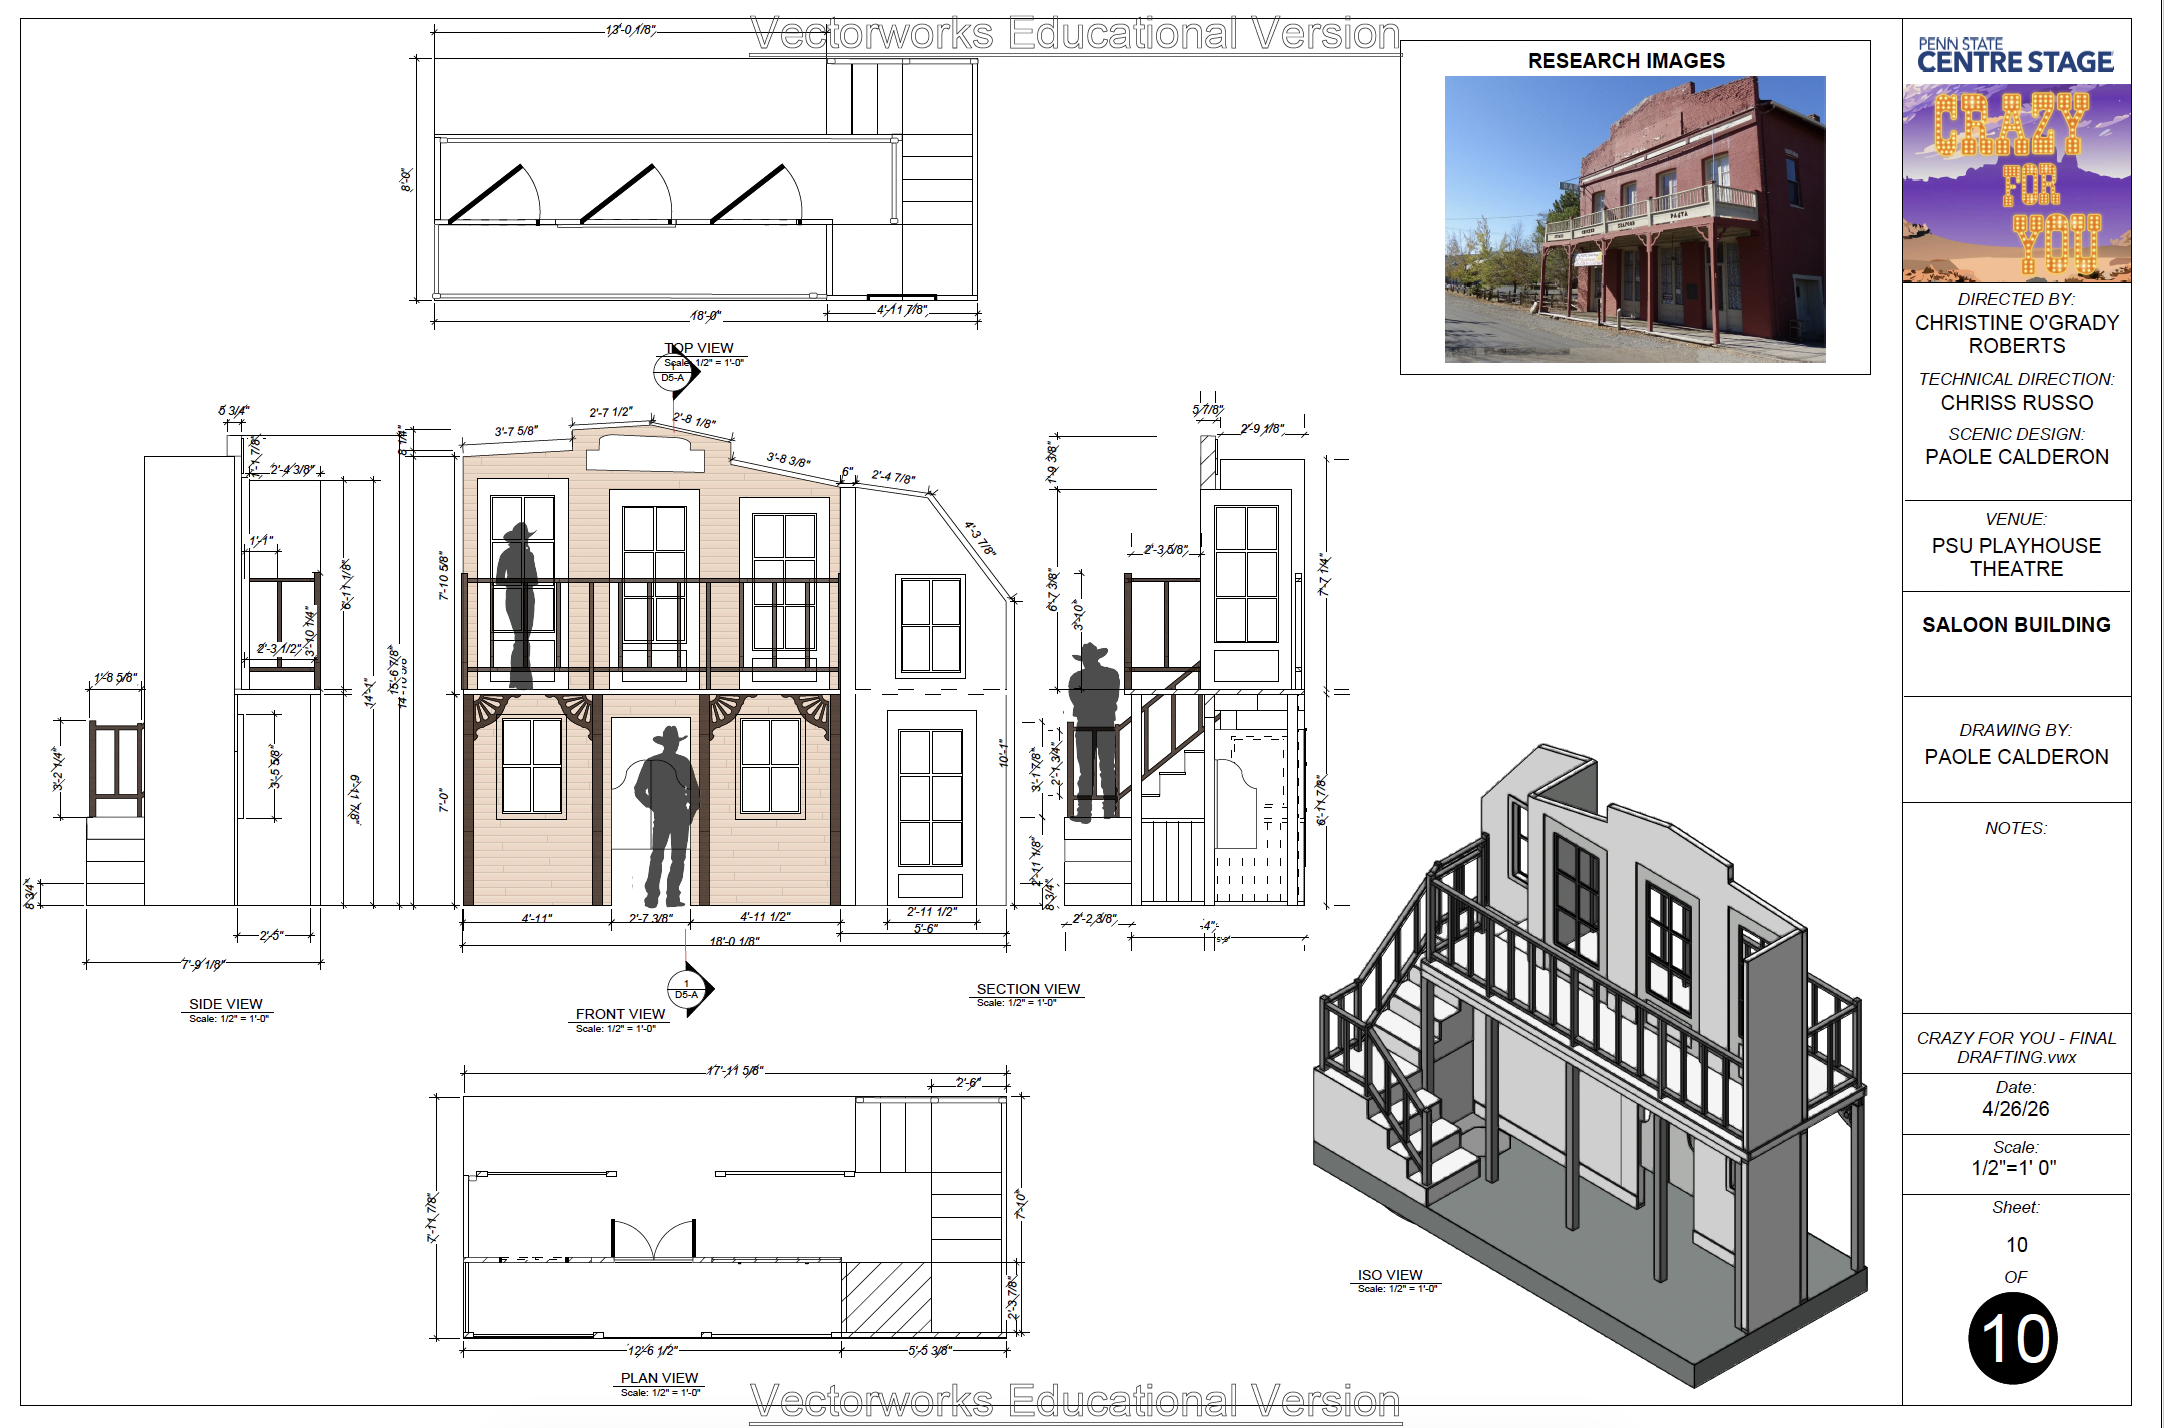Click the lower D5-A section marker

click(x=689, y=990)
